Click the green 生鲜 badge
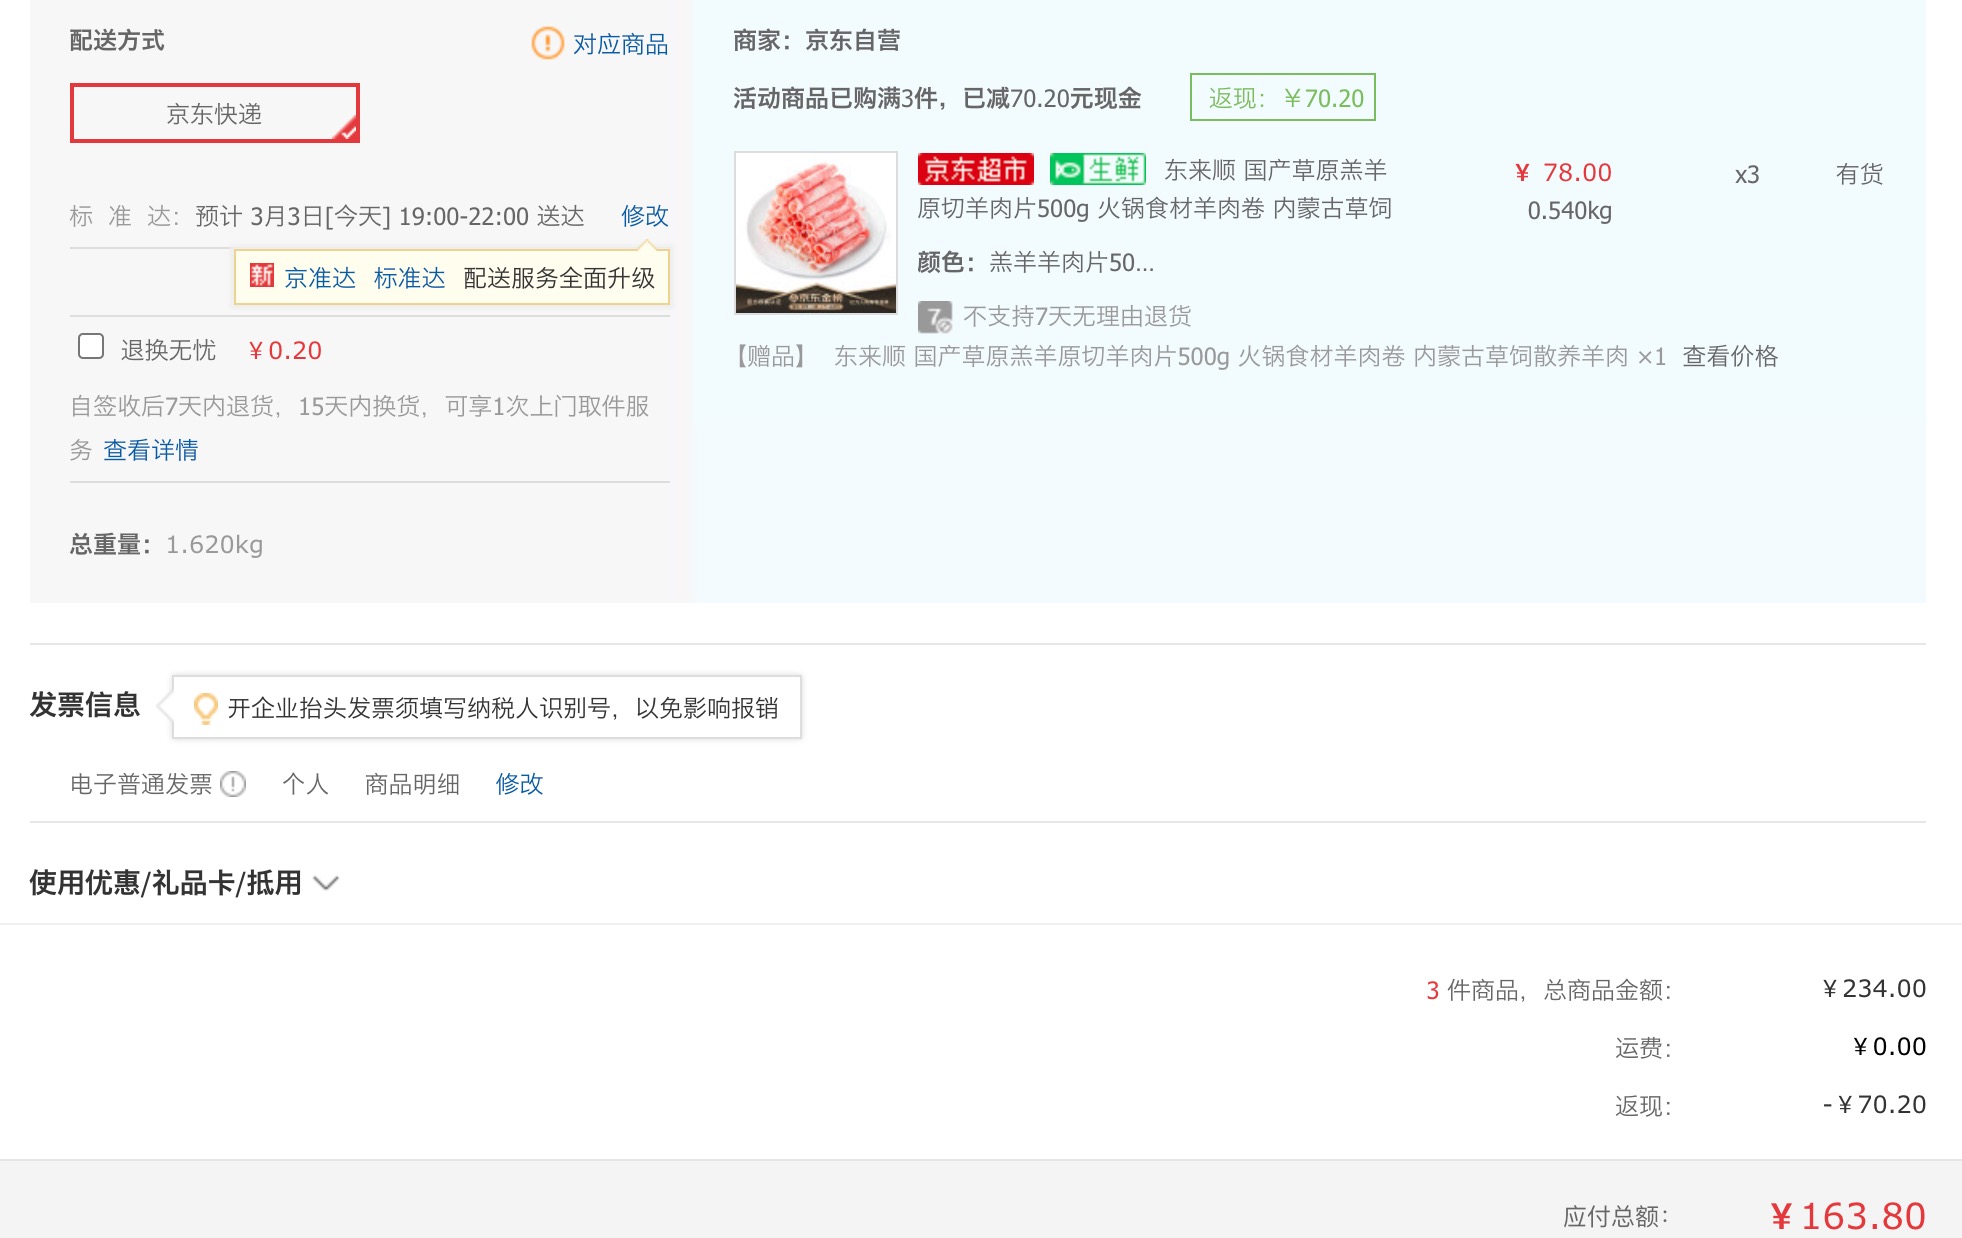Image resolution: width=1962 pixels, height=1238 pixels. click(1097, 169)
